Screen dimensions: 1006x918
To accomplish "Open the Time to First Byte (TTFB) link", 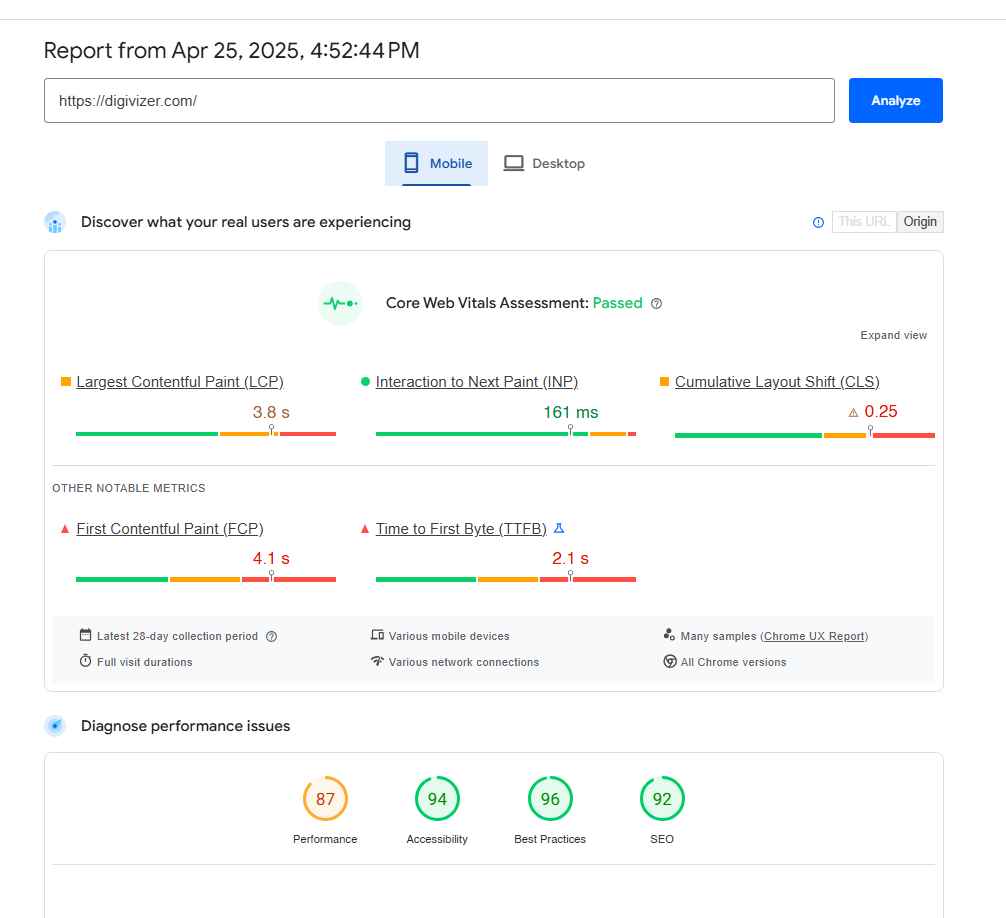I will point(461,529).
